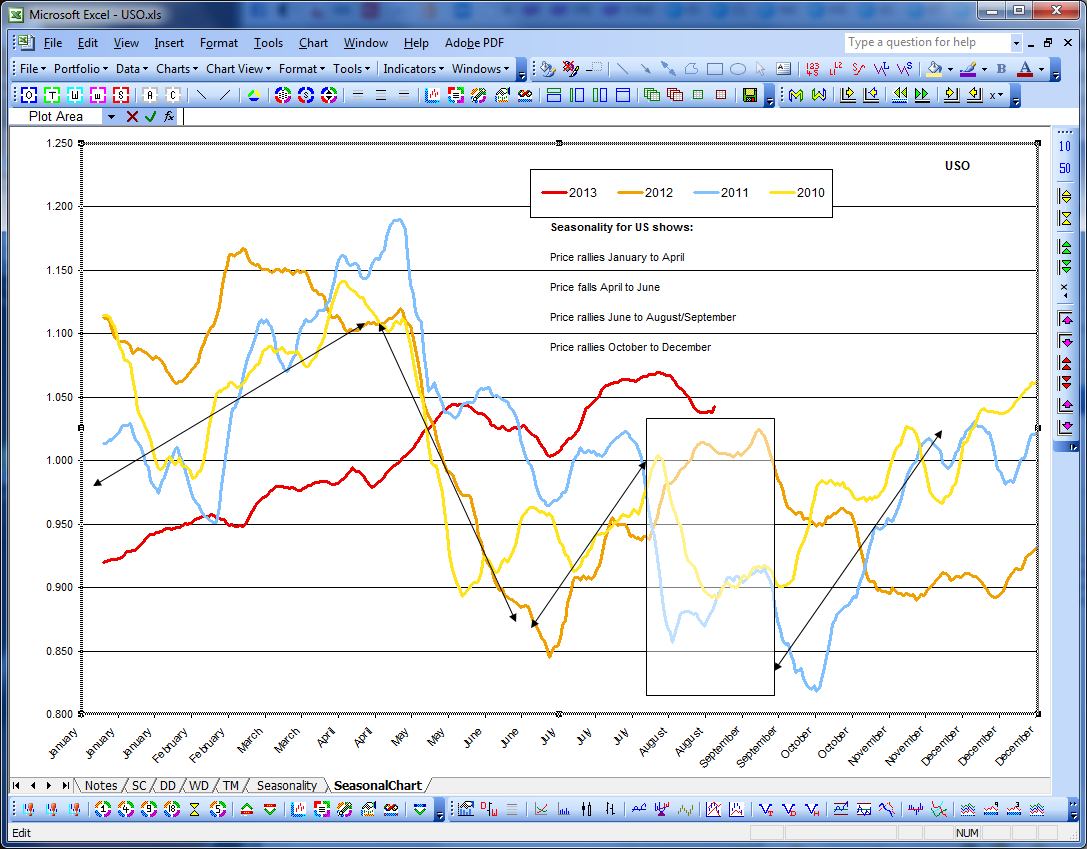This screenshot has height=849, width=1087.
Task: Click the chart legend box
Action: pos(681,193)
